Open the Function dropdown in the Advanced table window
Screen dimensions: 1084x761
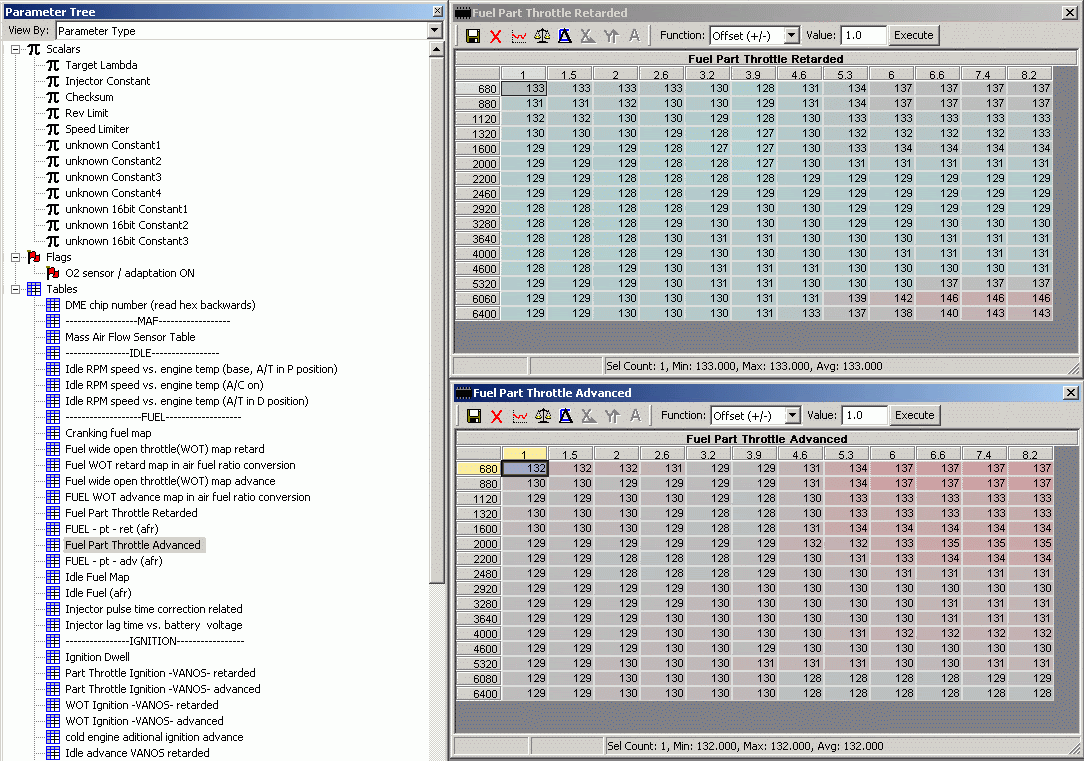point(792,415)
